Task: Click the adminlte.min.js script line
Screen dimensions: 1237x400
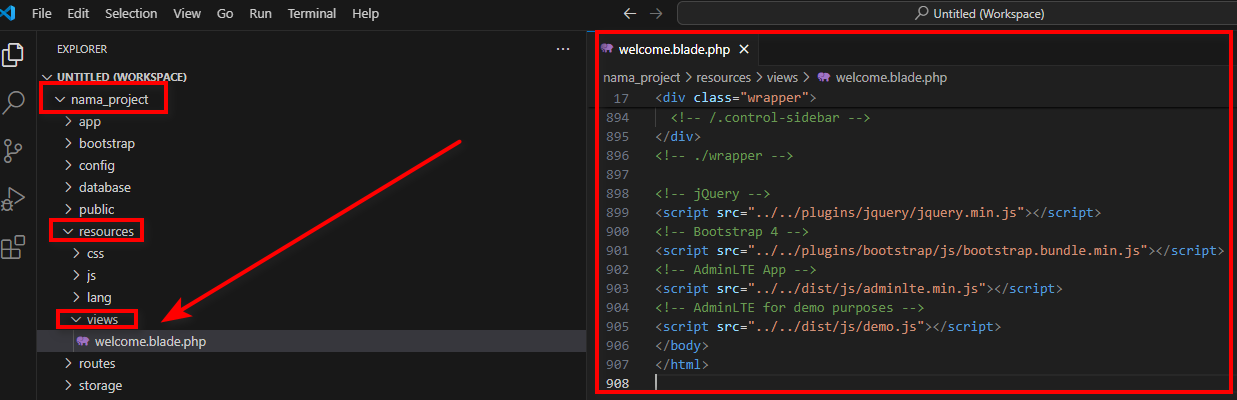Action: pos(859,289)
